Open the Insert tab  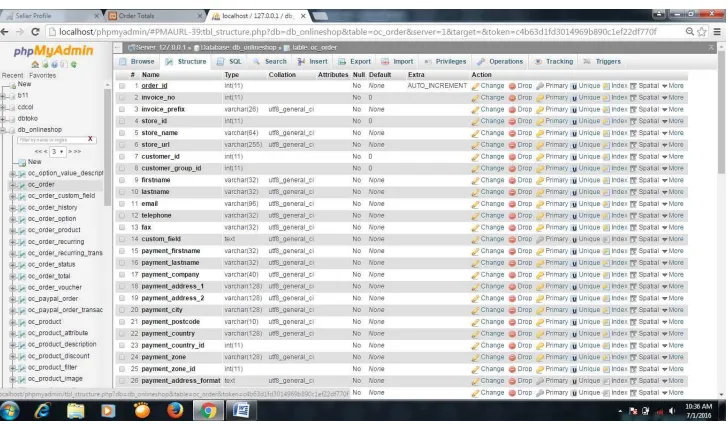(x=313, y=61)
